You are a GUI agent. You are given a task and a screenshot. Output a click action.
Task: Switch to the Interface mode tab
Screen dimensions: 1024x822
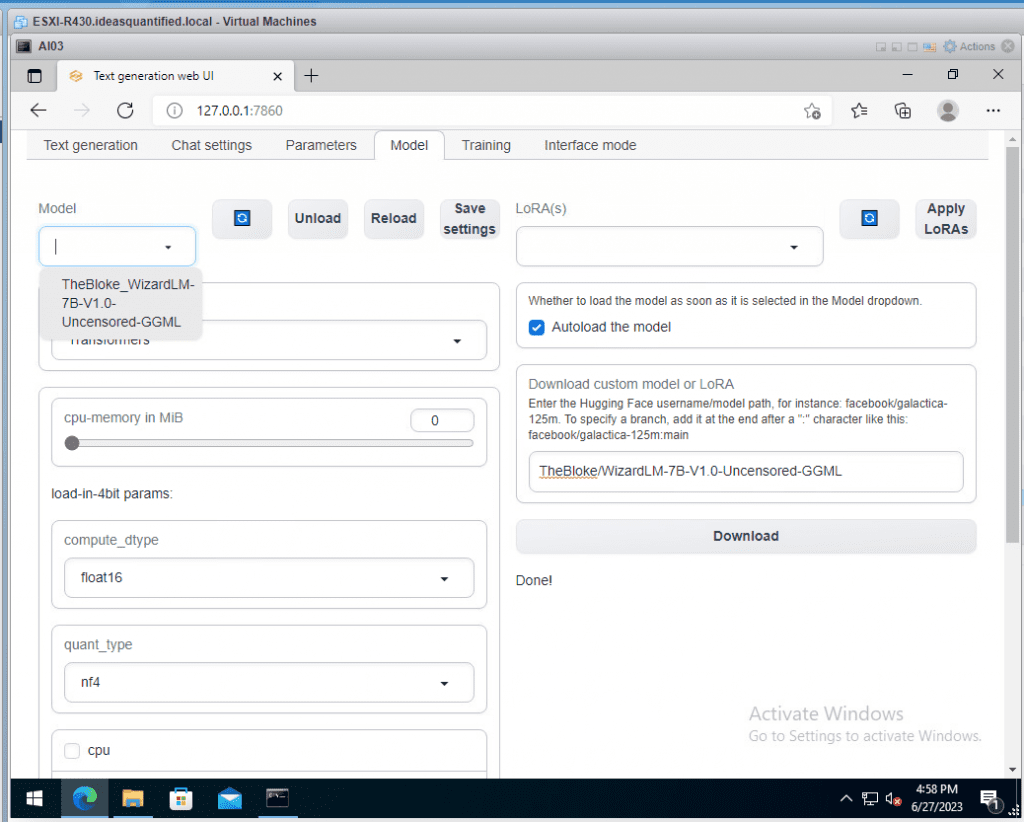click(x=590, y=145)
